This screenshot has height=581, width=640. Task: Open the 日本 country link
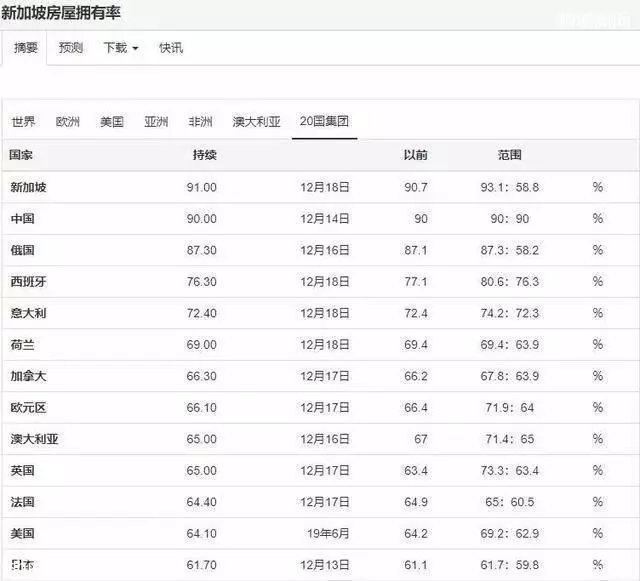(x=22, y=565)
